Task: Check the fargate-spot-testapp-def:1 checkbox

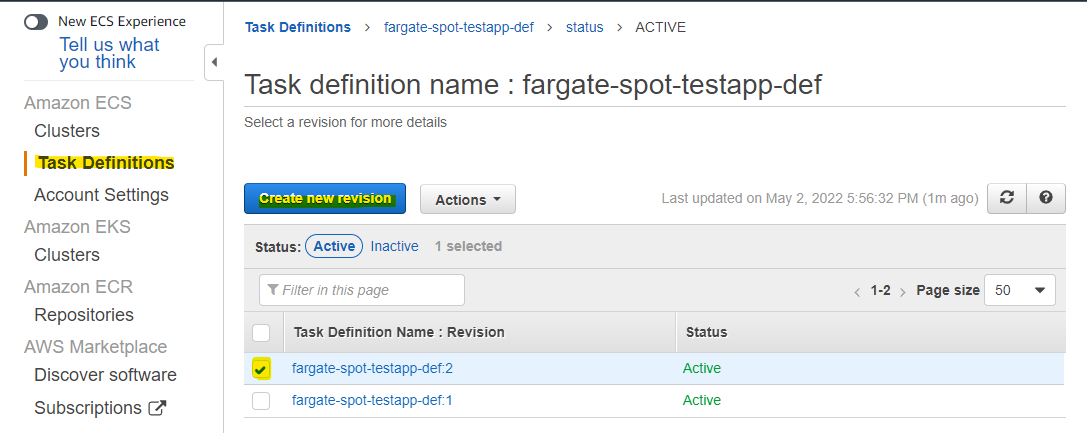Action: 261,400
